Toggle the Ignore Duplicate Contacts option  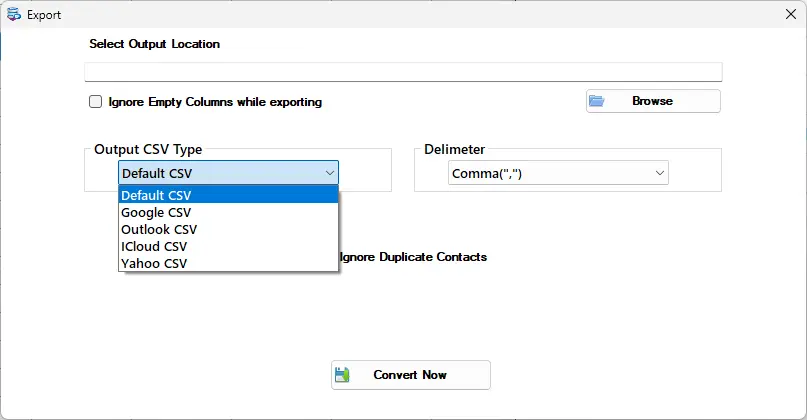[x=413, y=257]
